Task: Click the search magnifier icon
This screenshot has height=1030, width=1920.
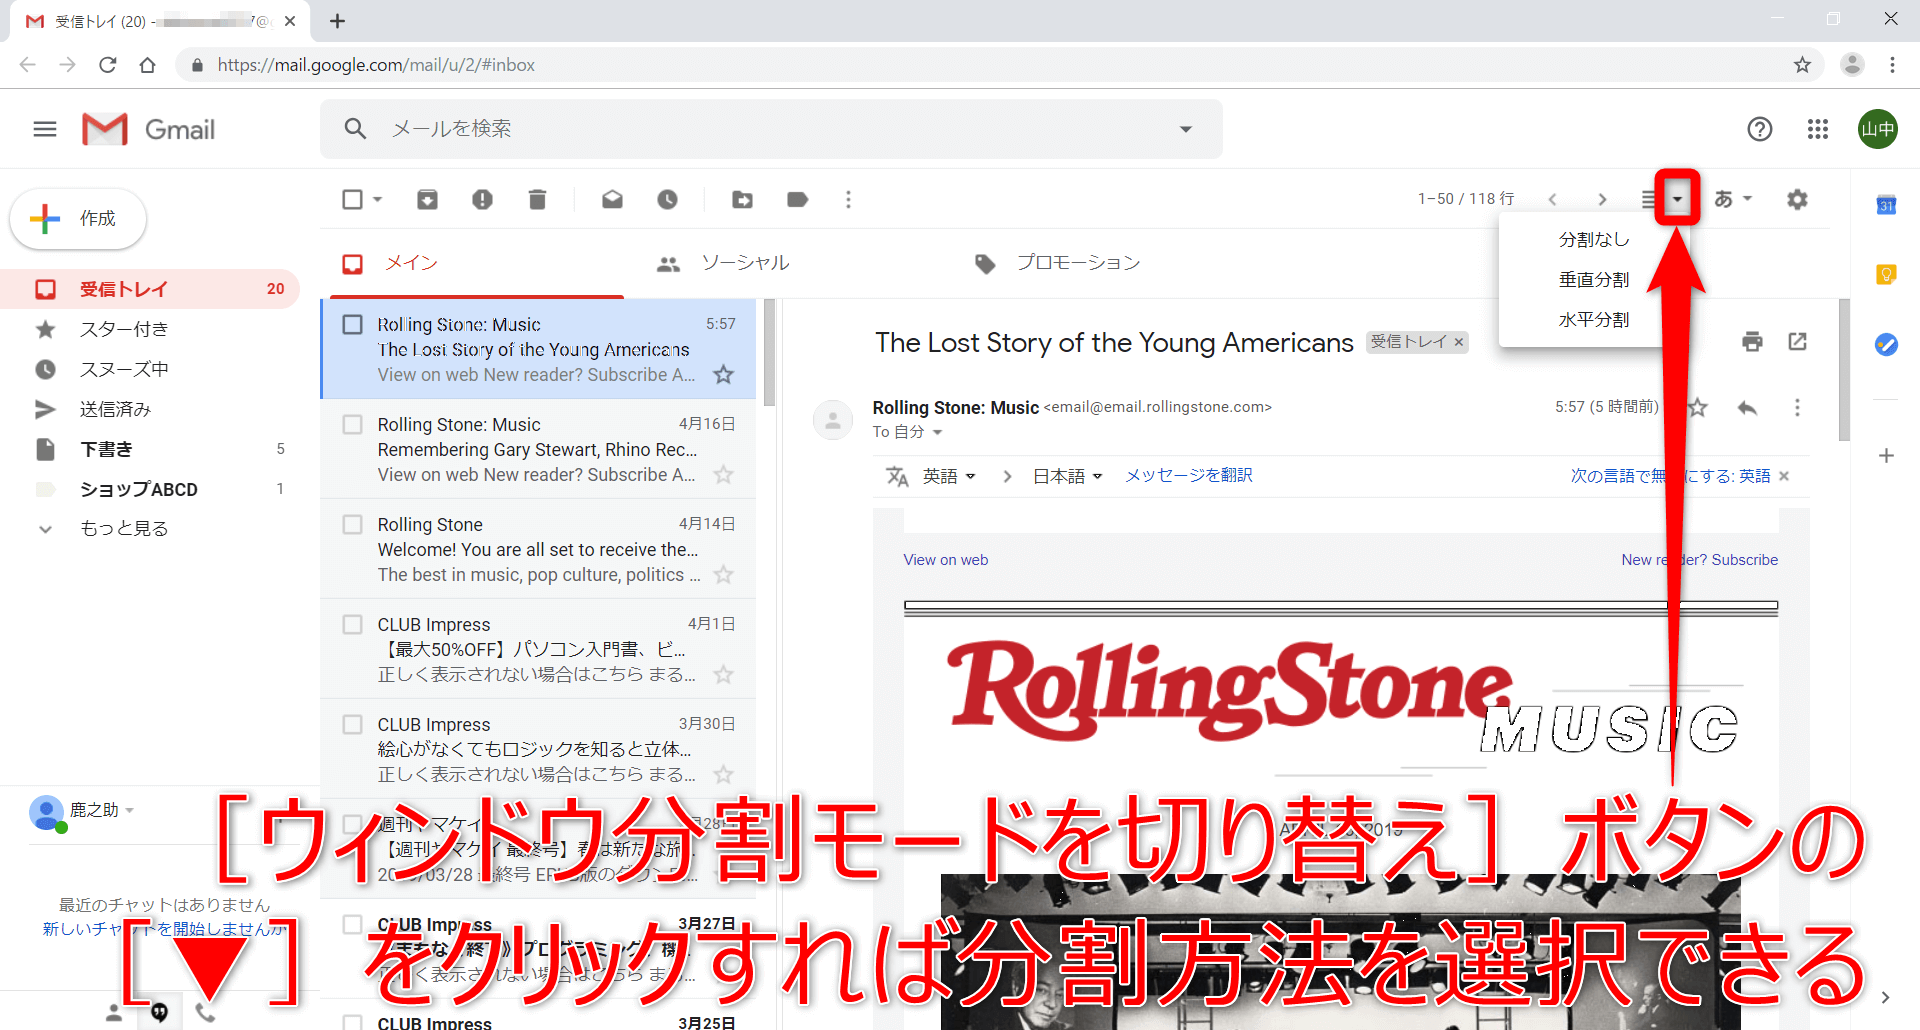Action: (355, 129)
